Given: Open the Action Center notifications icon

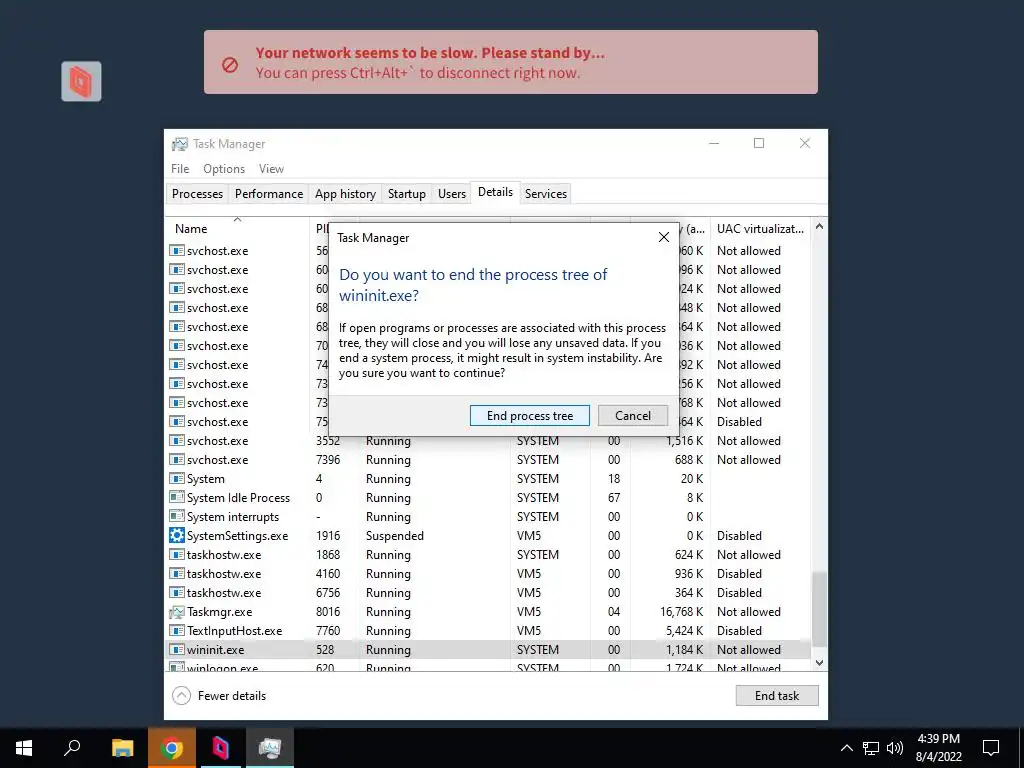Looking at the screenshot, I should click(991, 748).
